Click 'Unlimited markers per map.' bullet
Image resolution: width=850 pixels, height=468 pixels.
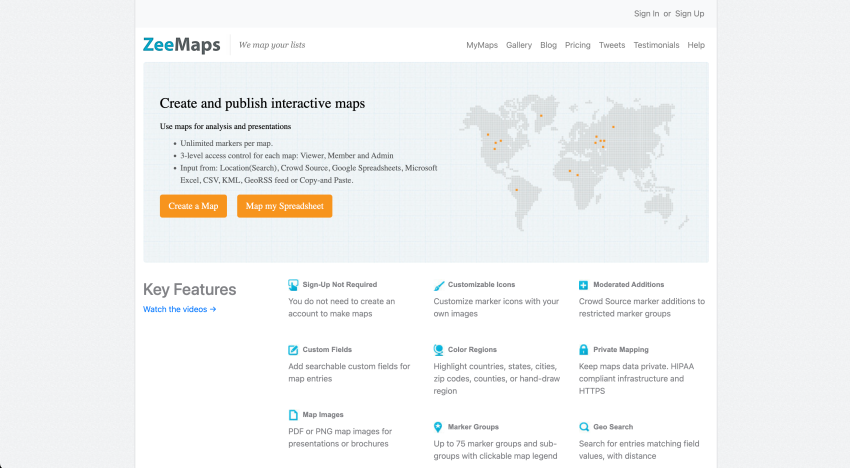[227, 143]
